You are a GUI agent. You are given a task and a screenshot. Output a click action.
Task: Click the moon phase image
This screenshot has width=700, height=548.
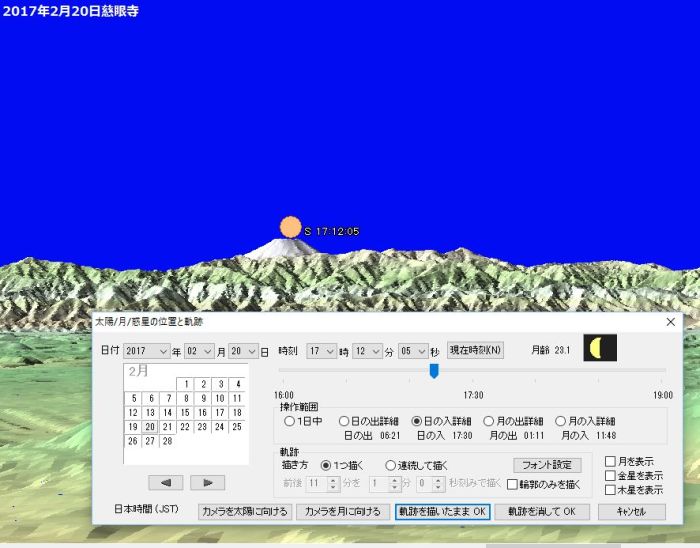tap(600, 348)
